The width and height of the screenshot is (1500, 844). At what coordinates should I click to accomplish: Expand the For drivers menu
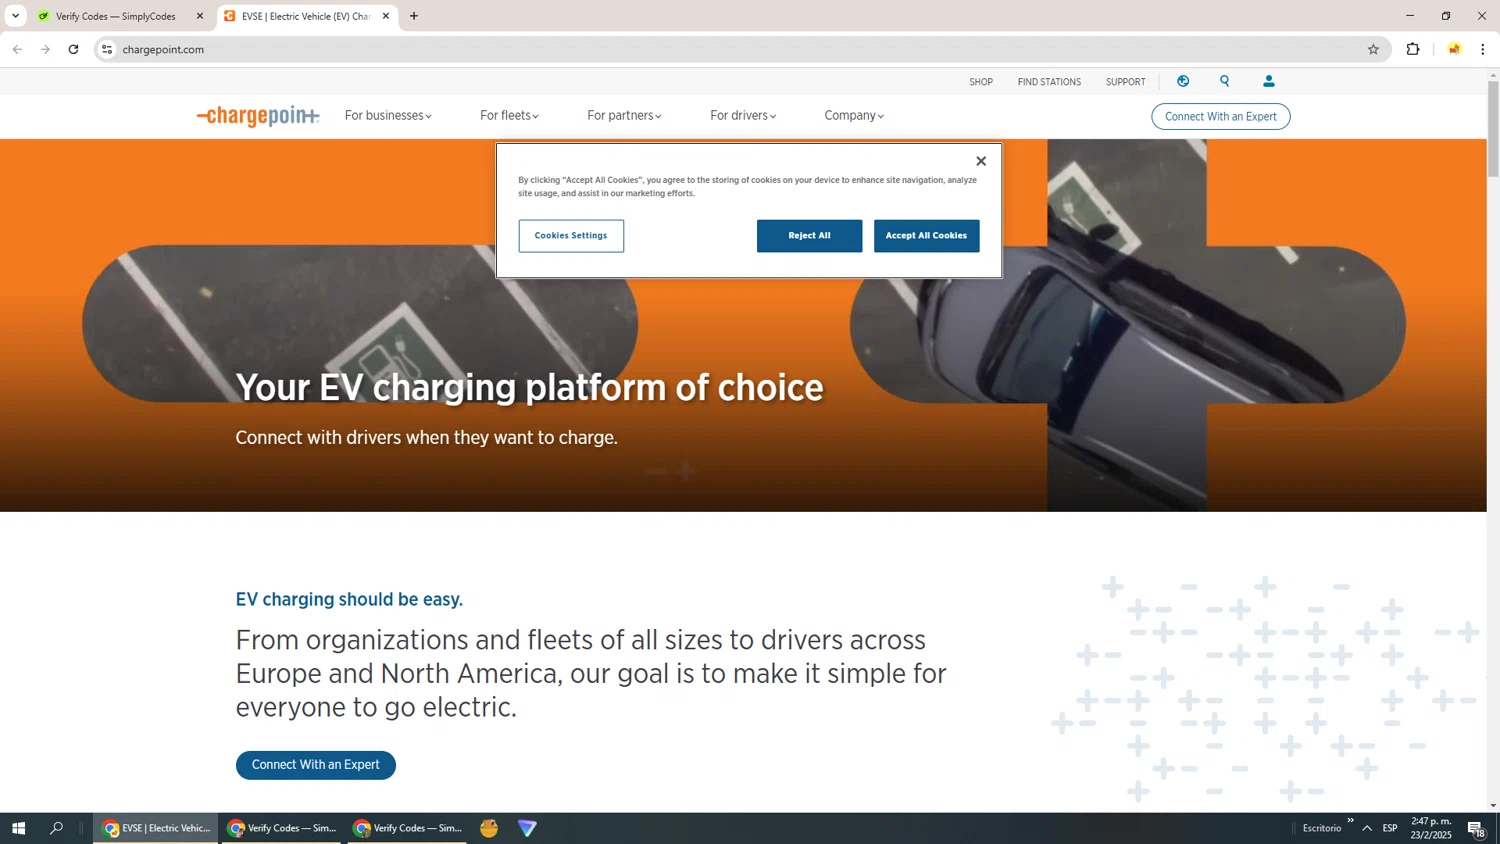point(743,116)
